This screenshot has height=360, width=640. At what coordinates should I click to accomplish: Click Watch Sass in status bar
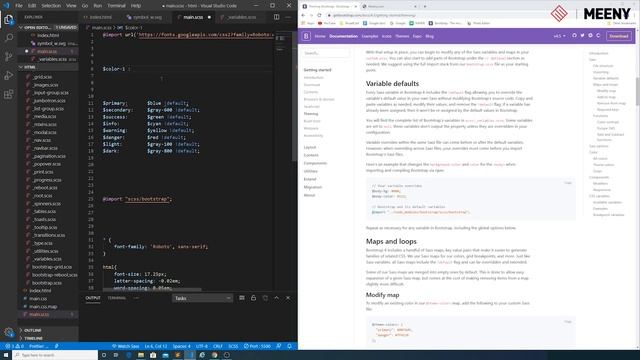pyautogui.click(x=126, y=346)
